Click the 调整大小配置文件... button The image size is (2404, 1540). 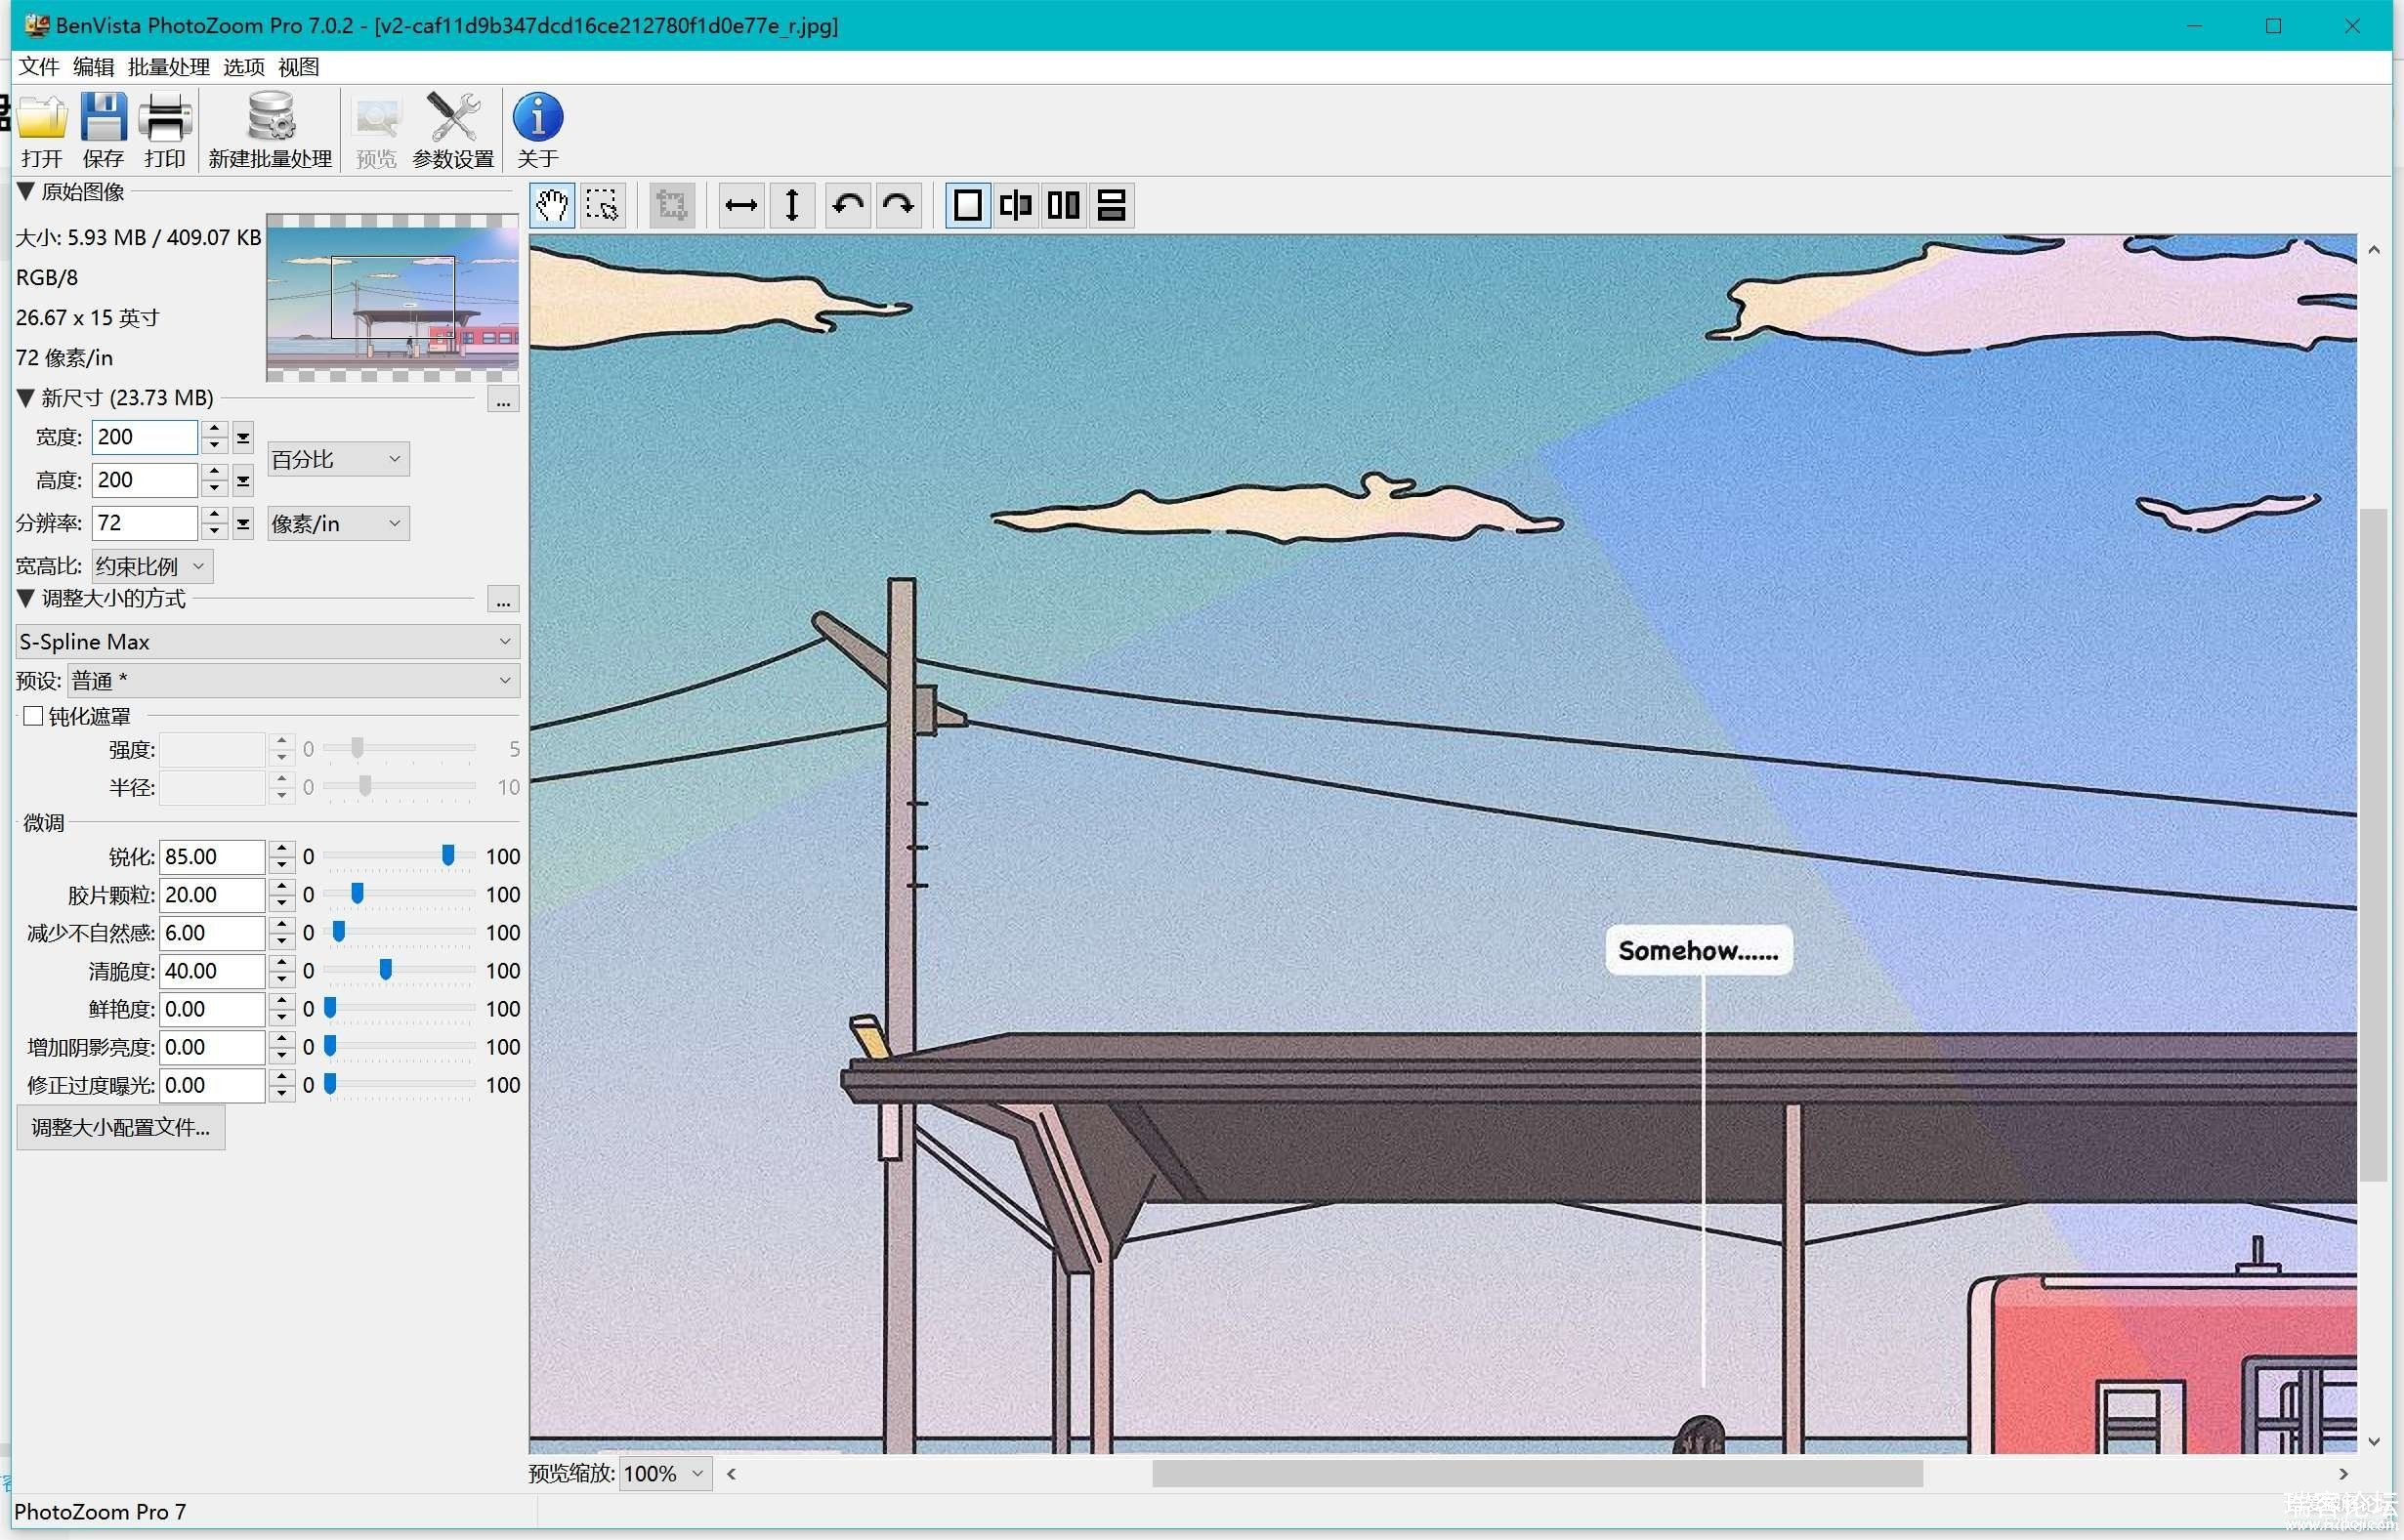coord(120,1128)
